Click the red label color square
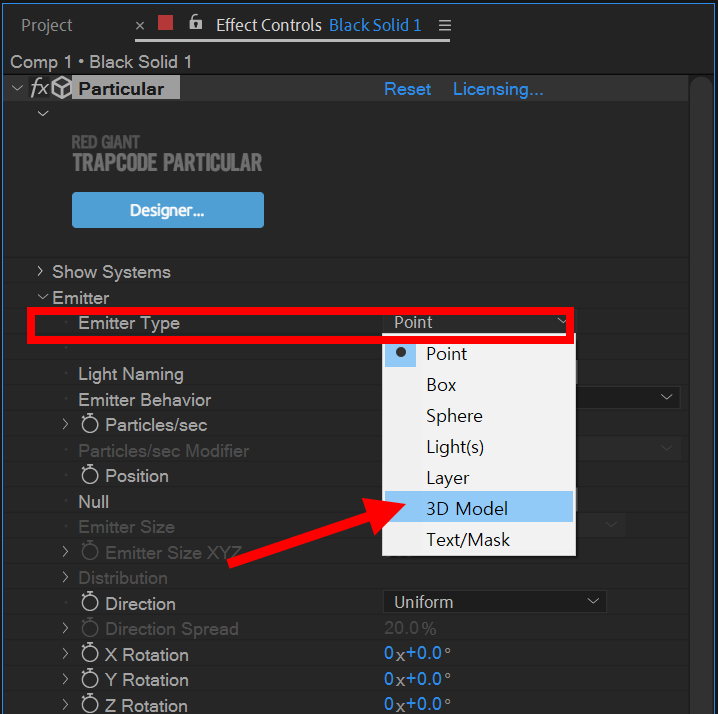 [x=165, y=22]
